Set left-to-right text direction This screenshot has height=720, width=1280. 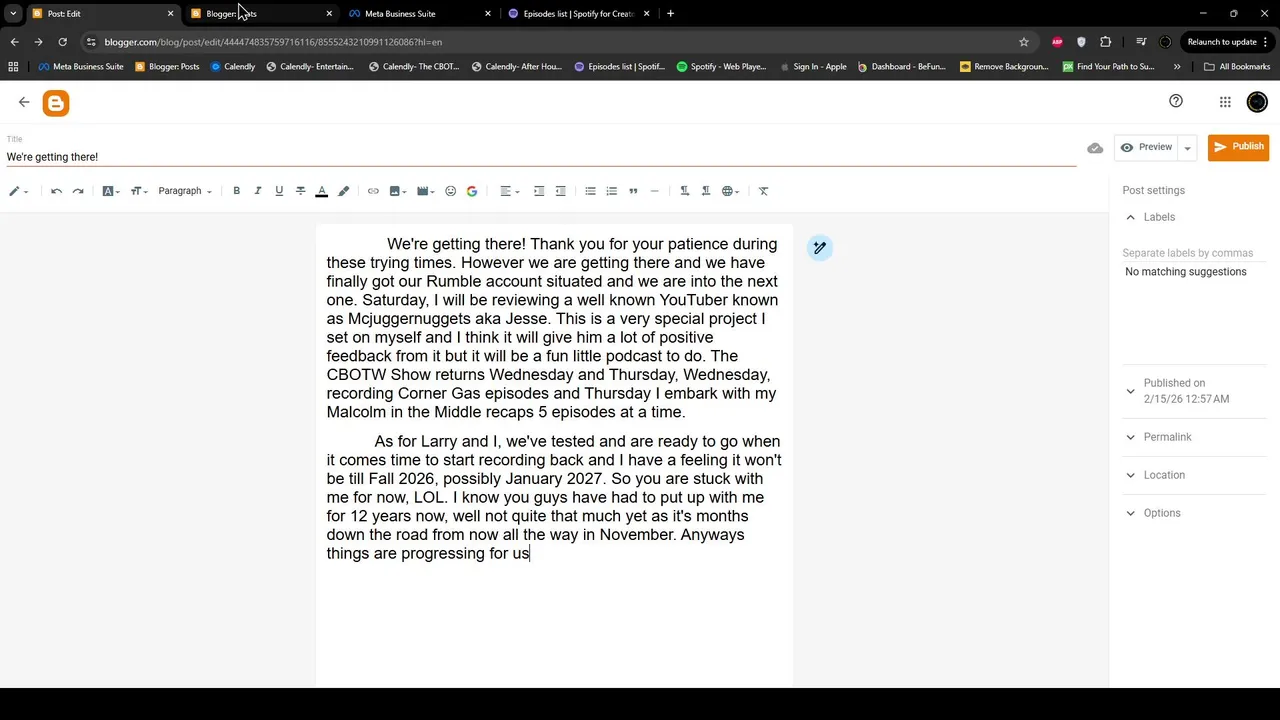point(684,191)
